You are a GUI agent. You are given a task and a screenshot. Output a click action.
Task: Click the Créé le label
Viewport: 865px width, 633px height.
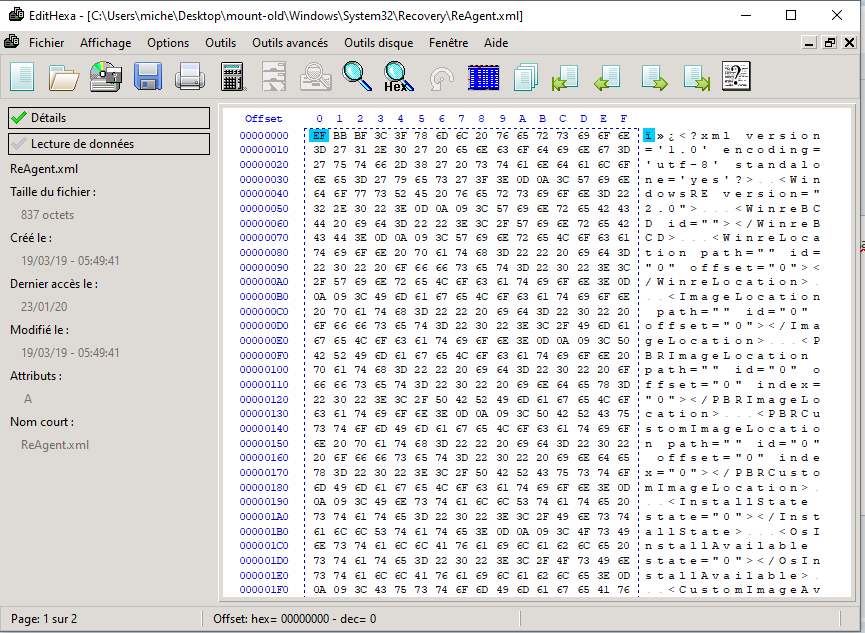pos(31,238)
